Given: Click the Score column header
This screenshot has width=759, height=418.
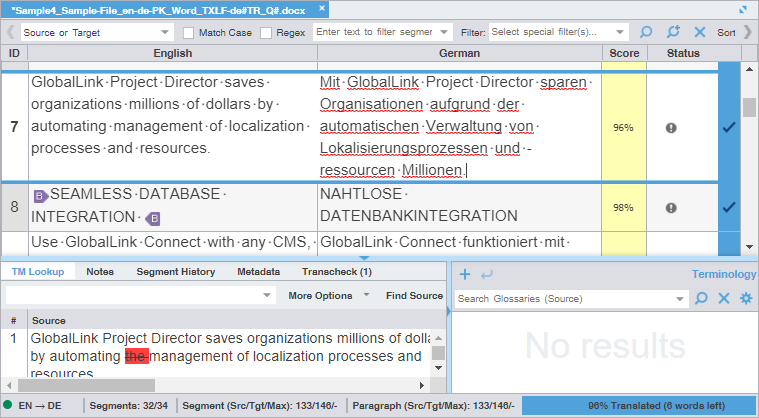Looking at the screenshot, I should click(x=624, y=53).
